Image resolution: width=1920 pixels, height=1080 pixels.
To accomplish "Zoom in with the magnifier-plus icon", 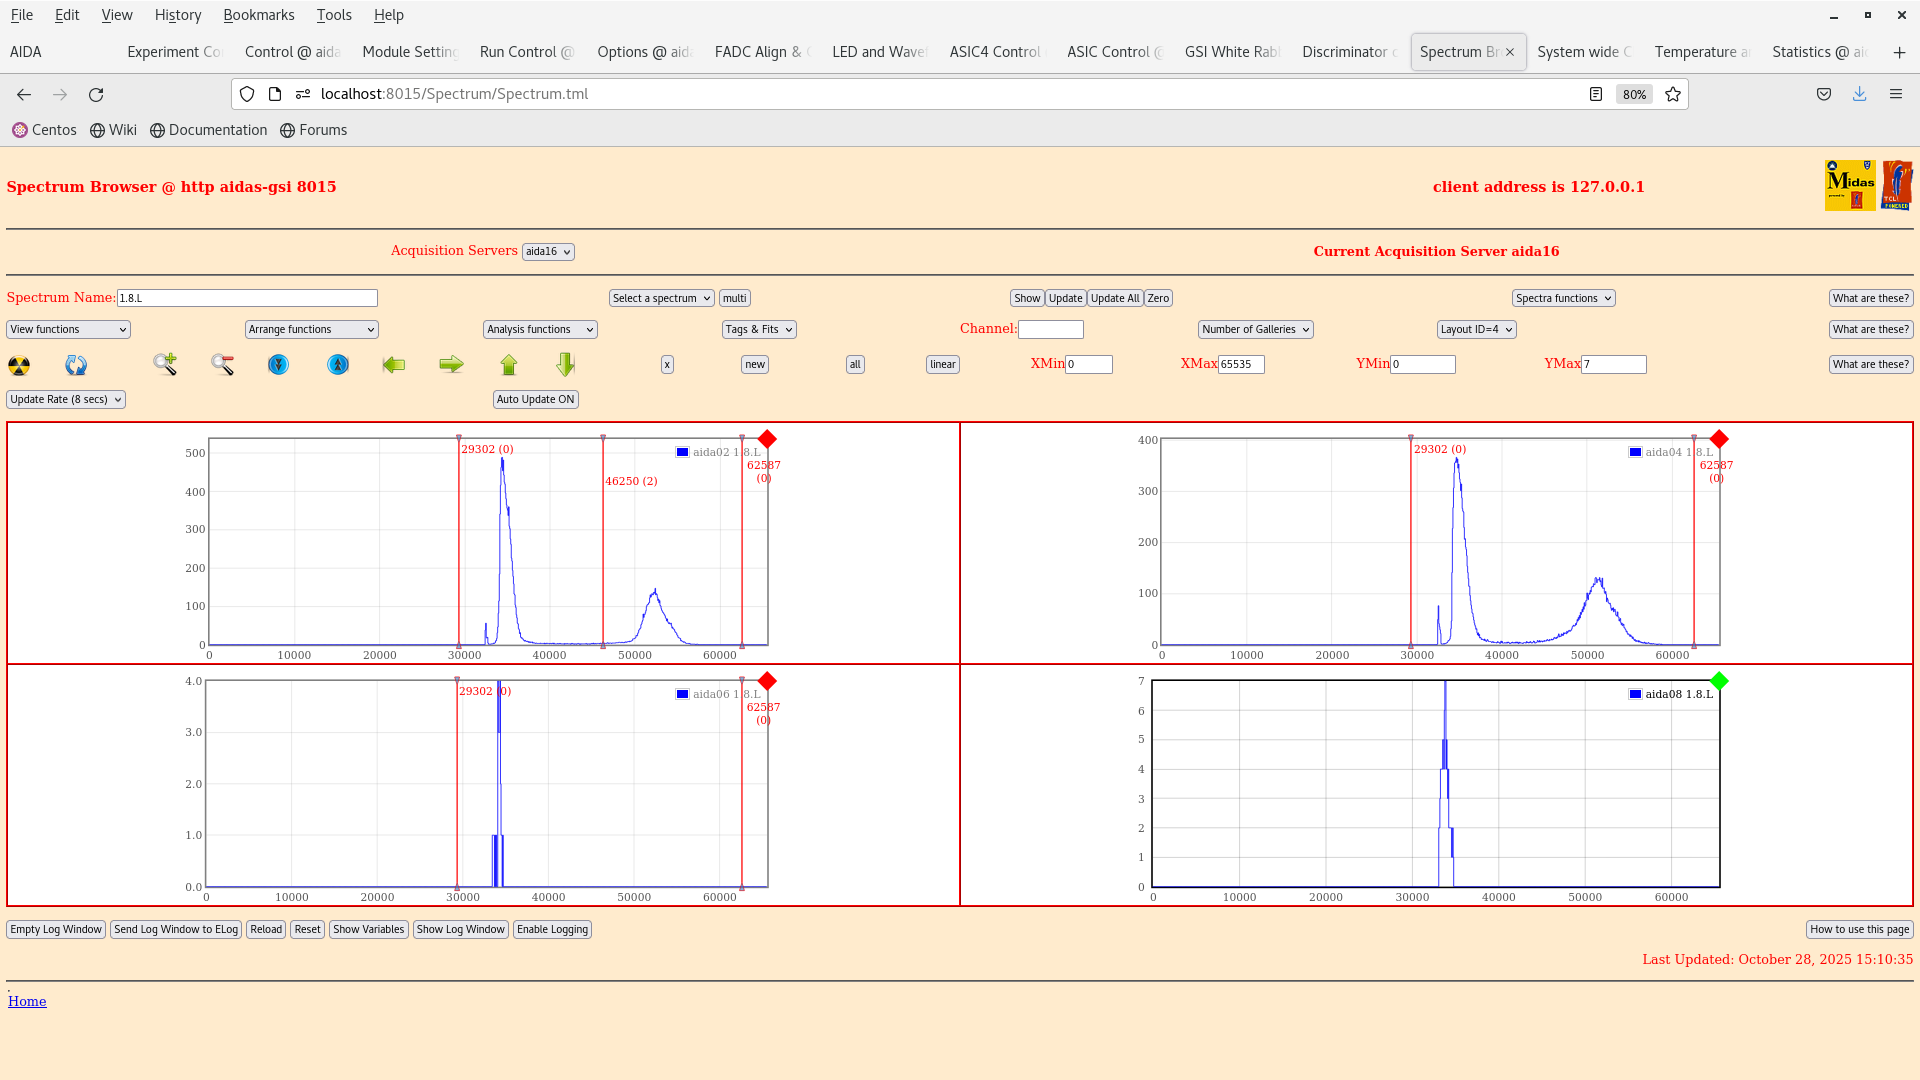I will [x=165, y=364].
